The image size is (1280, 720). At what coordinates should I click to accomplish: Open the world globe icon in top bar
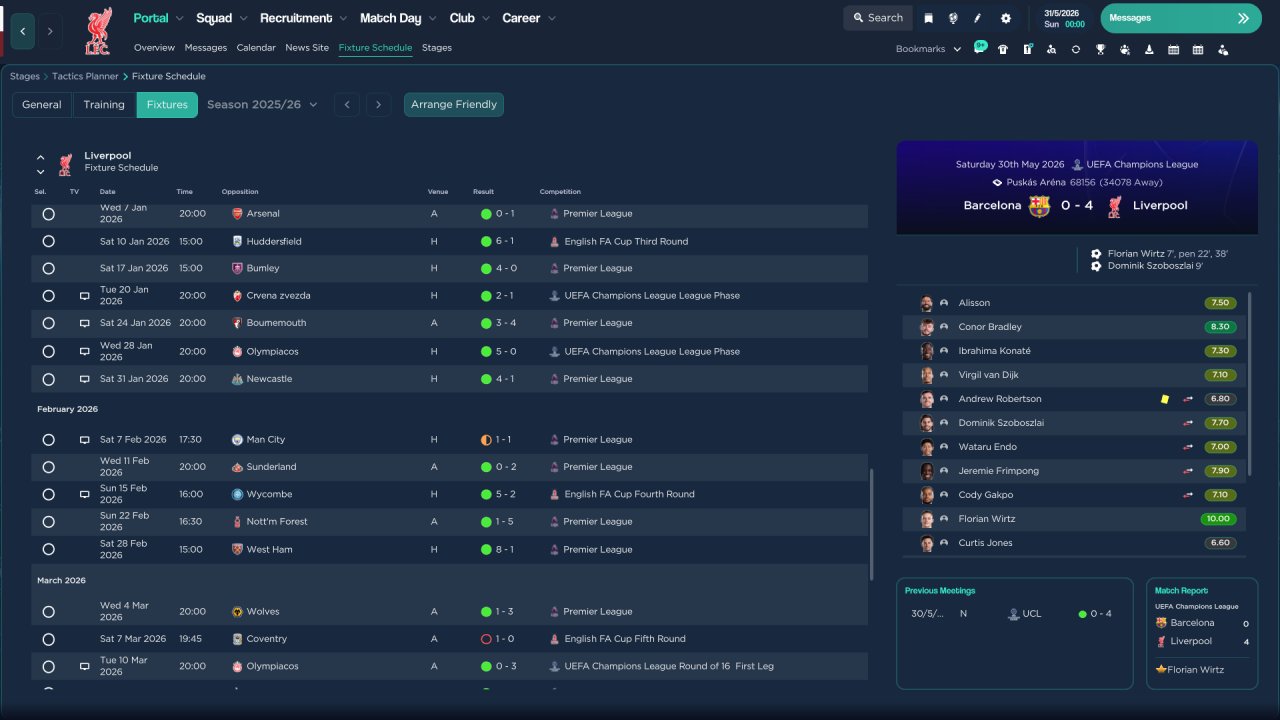(x=953, y=18)
